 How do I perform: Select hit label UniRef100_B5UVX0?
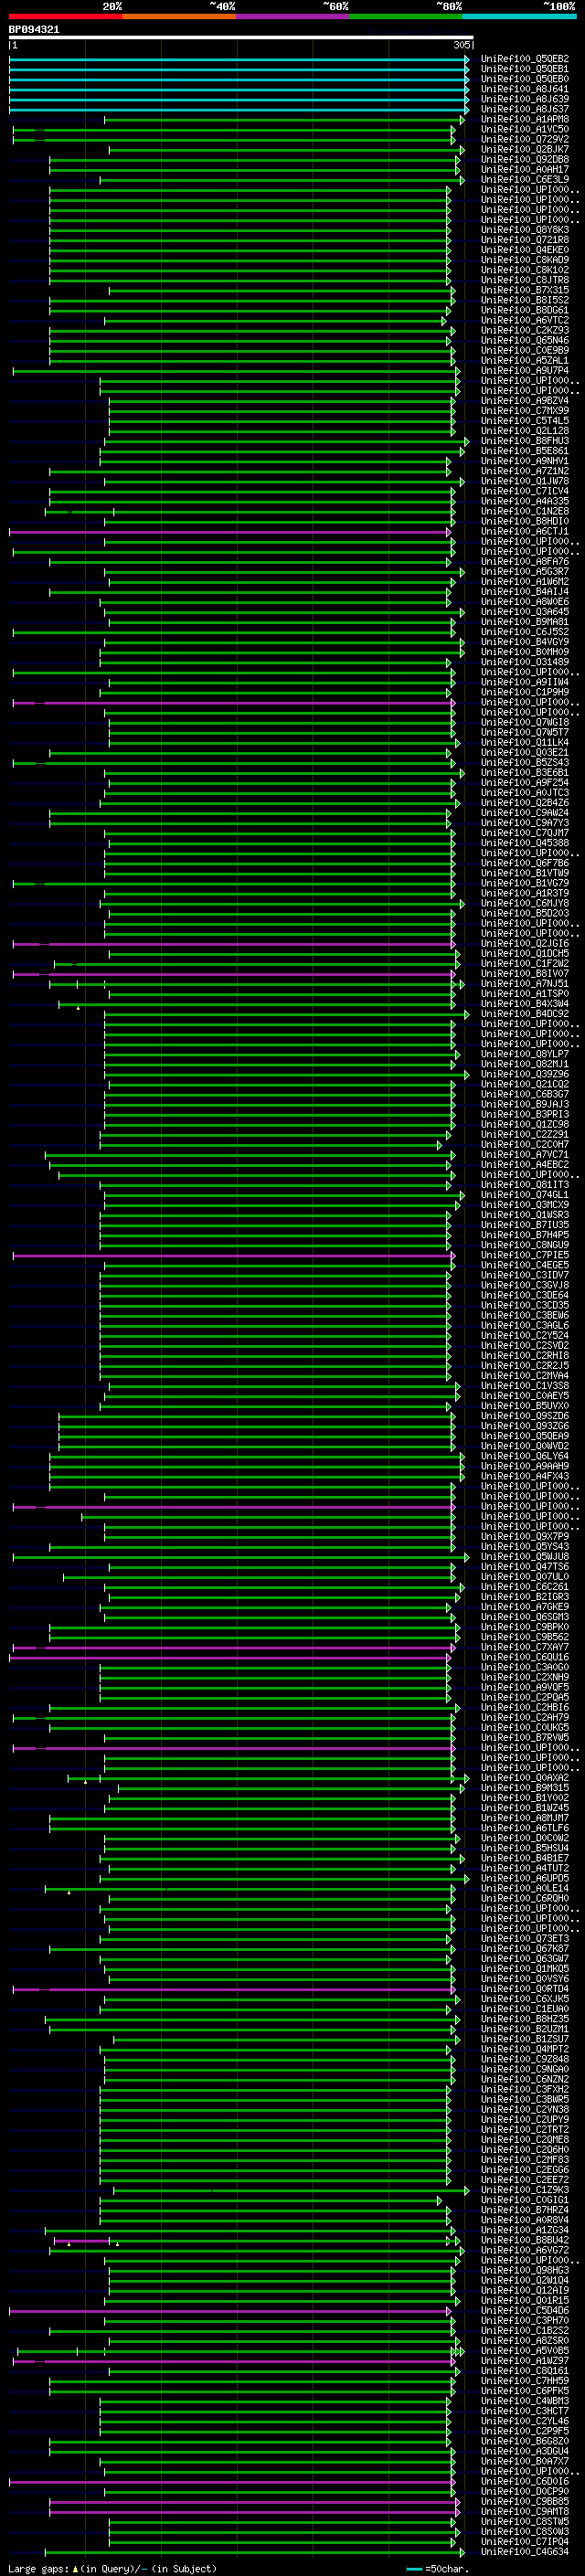click(x=525, y=1406)
